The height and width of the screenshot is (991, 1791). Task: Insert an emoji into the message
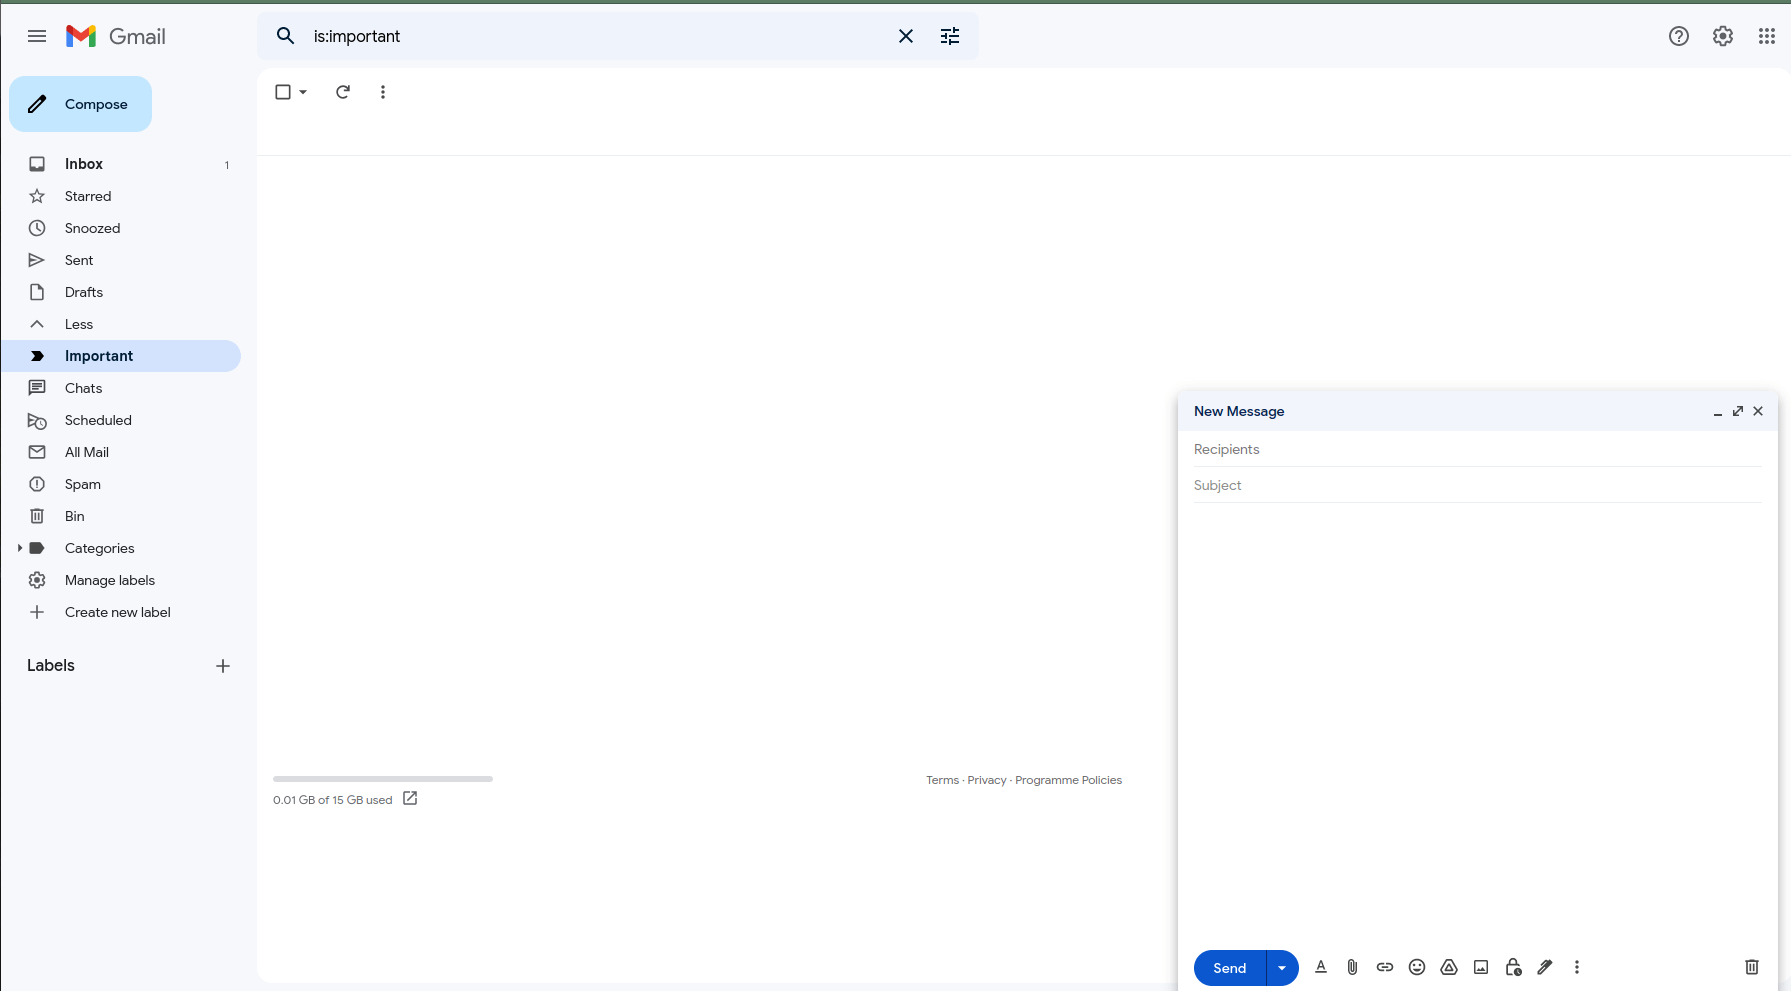(x=1416, y=967)
